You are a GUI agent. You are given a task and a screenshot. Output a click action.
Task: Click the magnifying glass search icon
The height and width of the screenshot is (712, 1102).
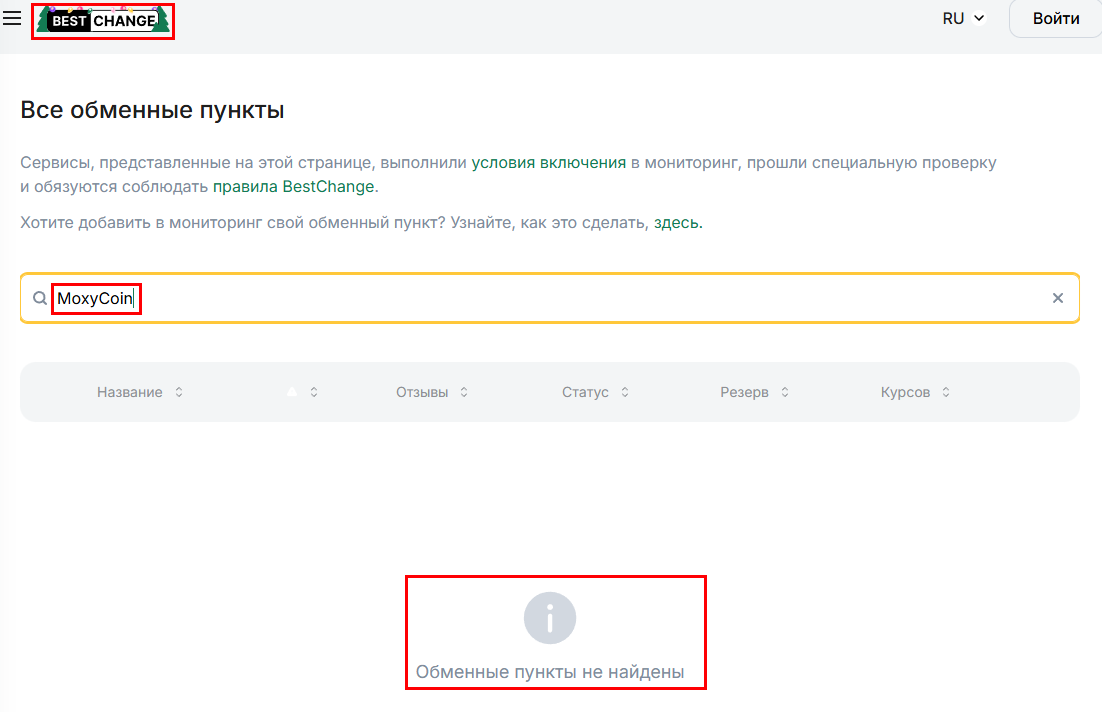[x=39, y=297]
